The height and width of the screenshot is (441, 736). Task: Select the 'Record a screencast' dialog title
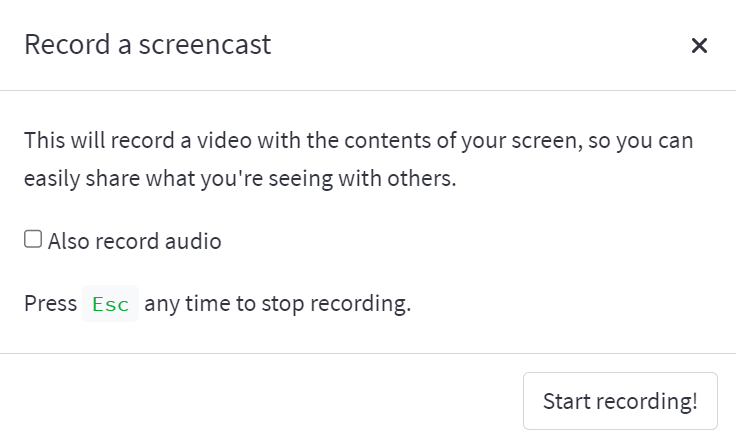pyautogui.click(x=147, y=45)
